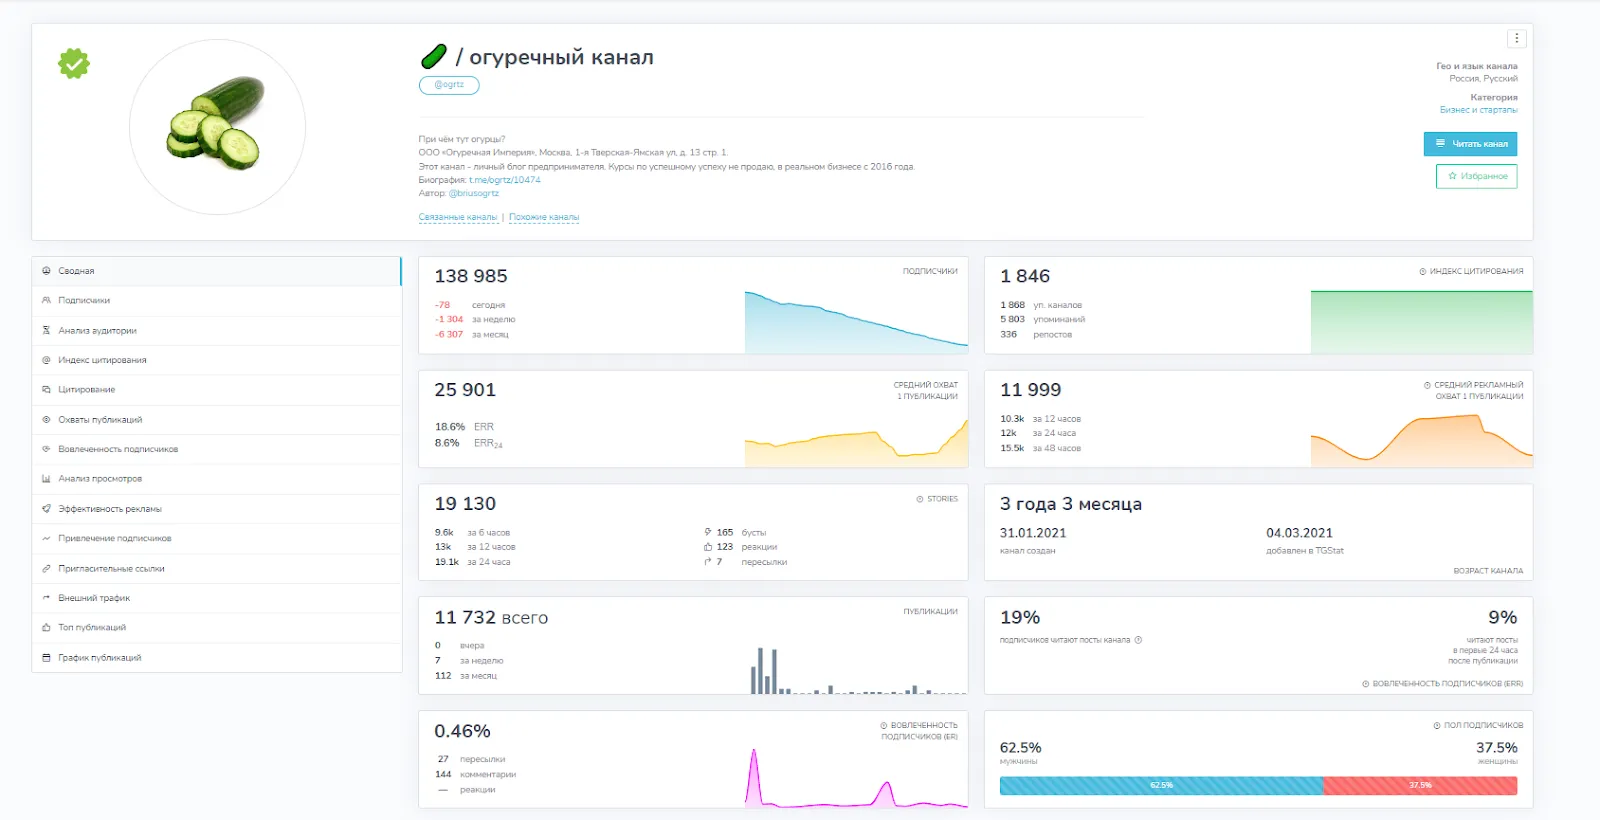The height and width of the screenshot is (820, 1600).
Task: Click the info icon next to Вовлеченность подписчиков (ER)
Action: point(884,726)
